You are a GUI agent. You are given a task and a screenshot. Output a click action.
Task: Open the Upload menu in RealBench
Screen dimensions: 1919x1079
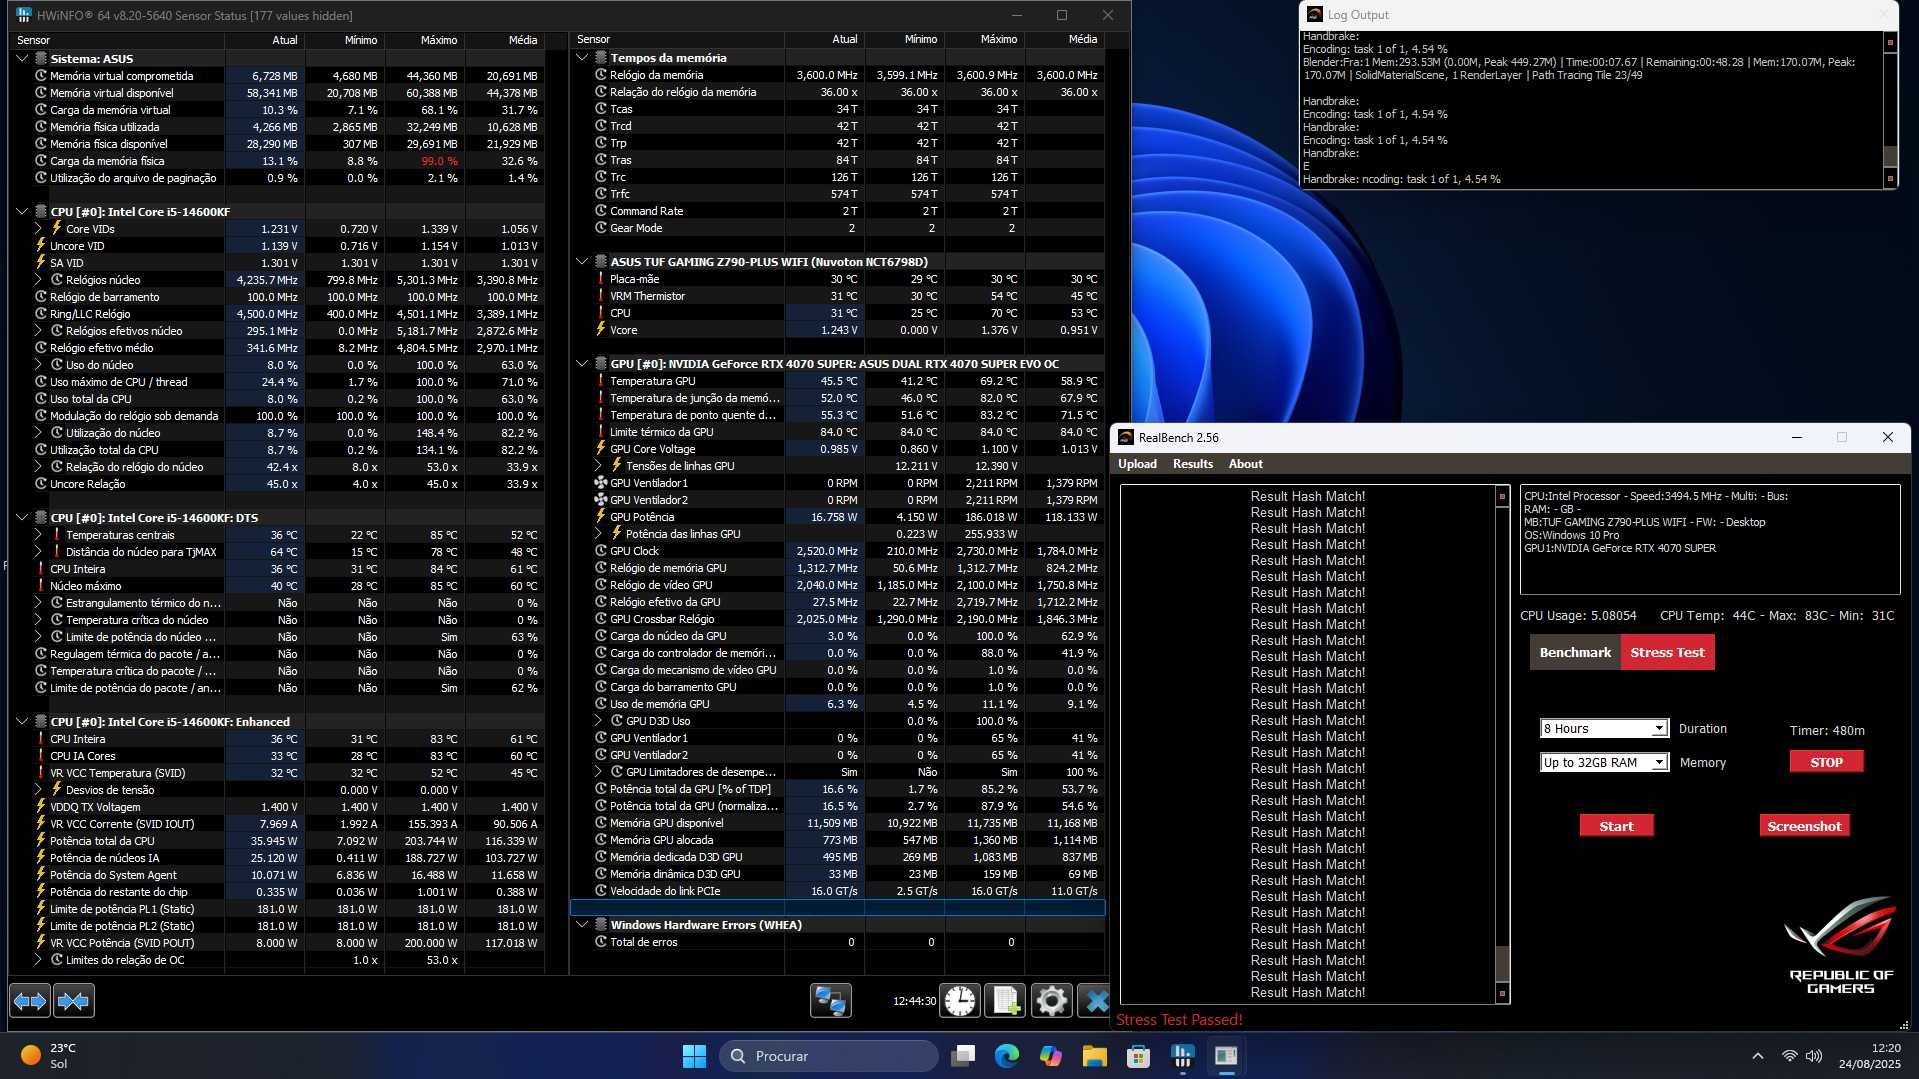pyautogui.click(x=1137, y=464)
